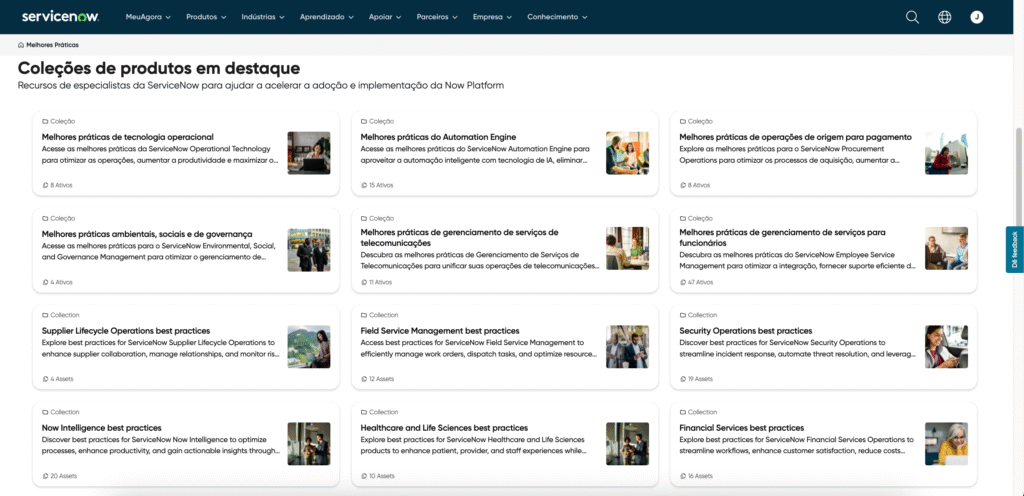
Task: Click the telecomunicações card thumbnail
Action: coord(628,249)
